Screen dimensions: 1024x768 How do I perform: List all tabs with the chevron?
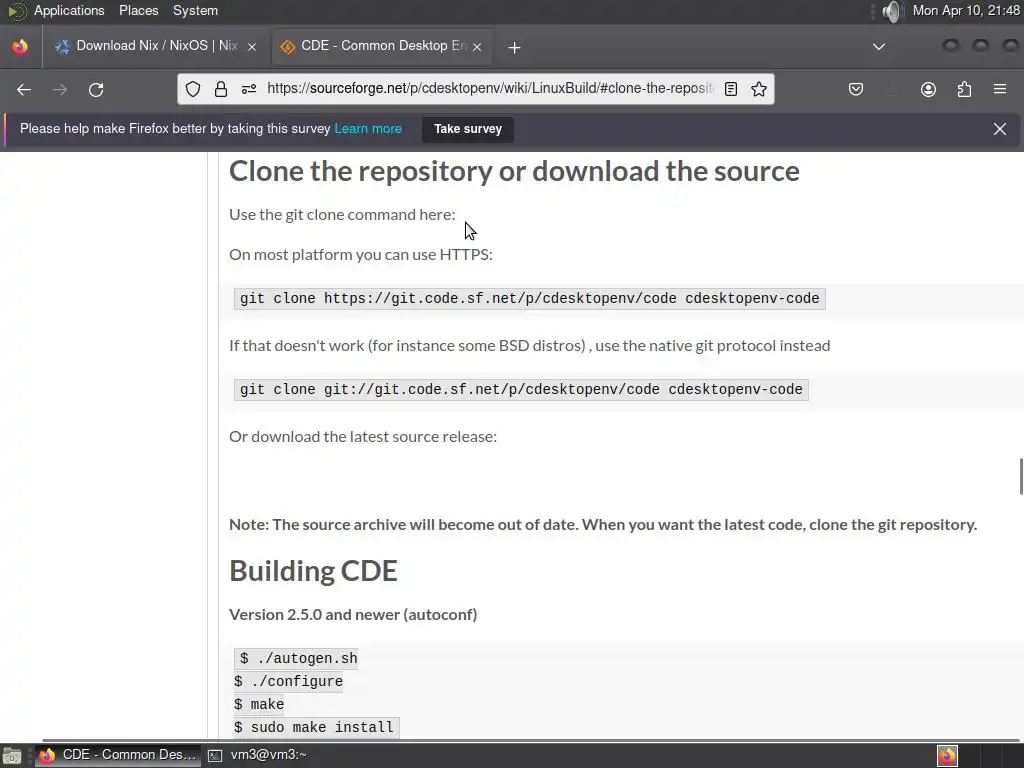(879, 46)
